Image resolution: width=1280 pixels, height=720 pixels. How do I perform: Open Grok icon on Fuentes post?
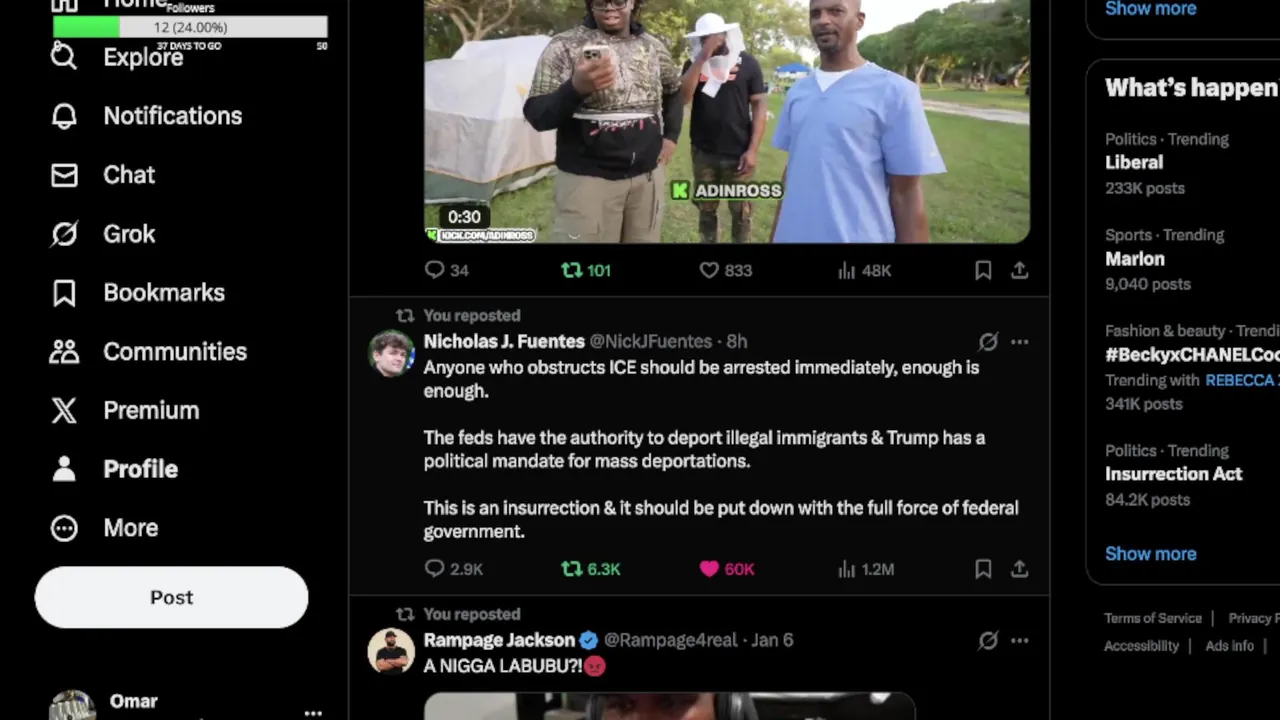pyautogui.click(x=988, y=342)
